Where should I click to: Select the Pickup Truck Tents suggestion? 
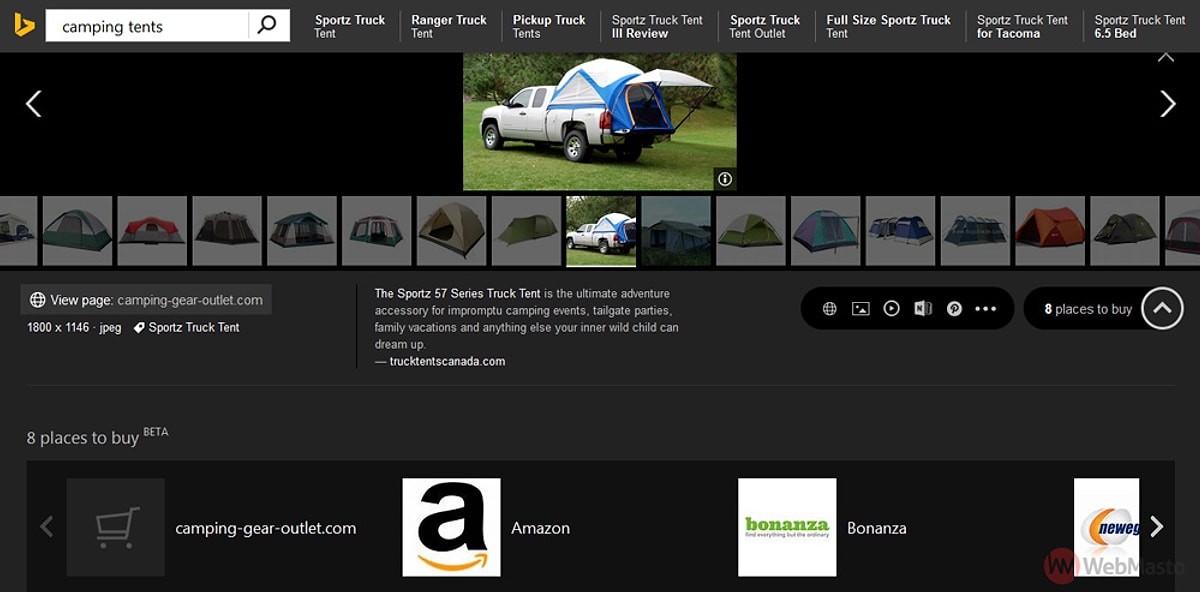click(549, 26)
